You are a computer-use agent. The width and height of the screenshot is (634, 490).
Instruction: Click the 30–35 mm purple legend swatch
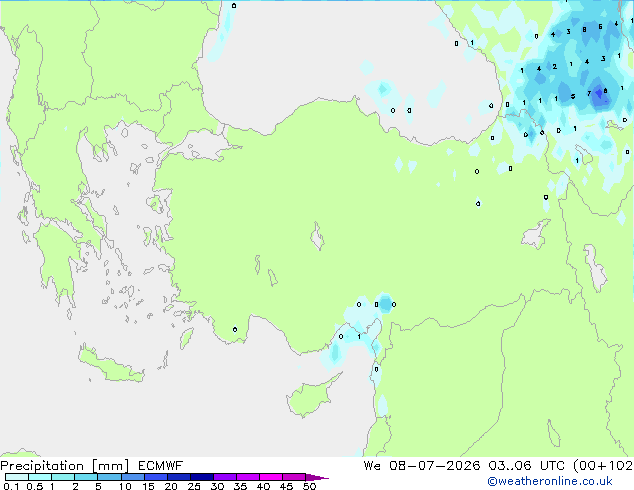pos(224,477)
